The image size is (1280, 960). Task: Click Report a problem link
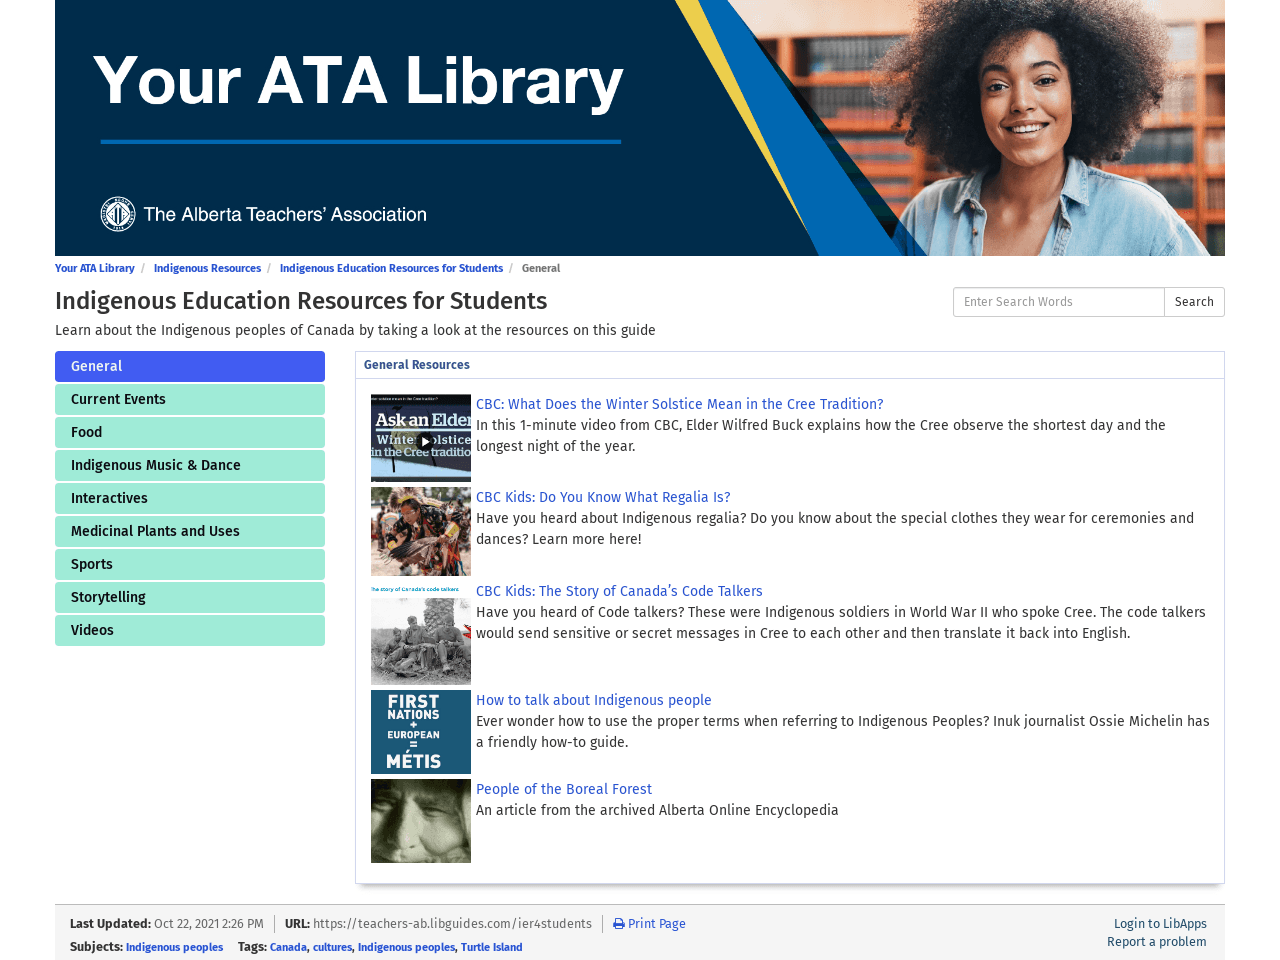coord(1157,942)
